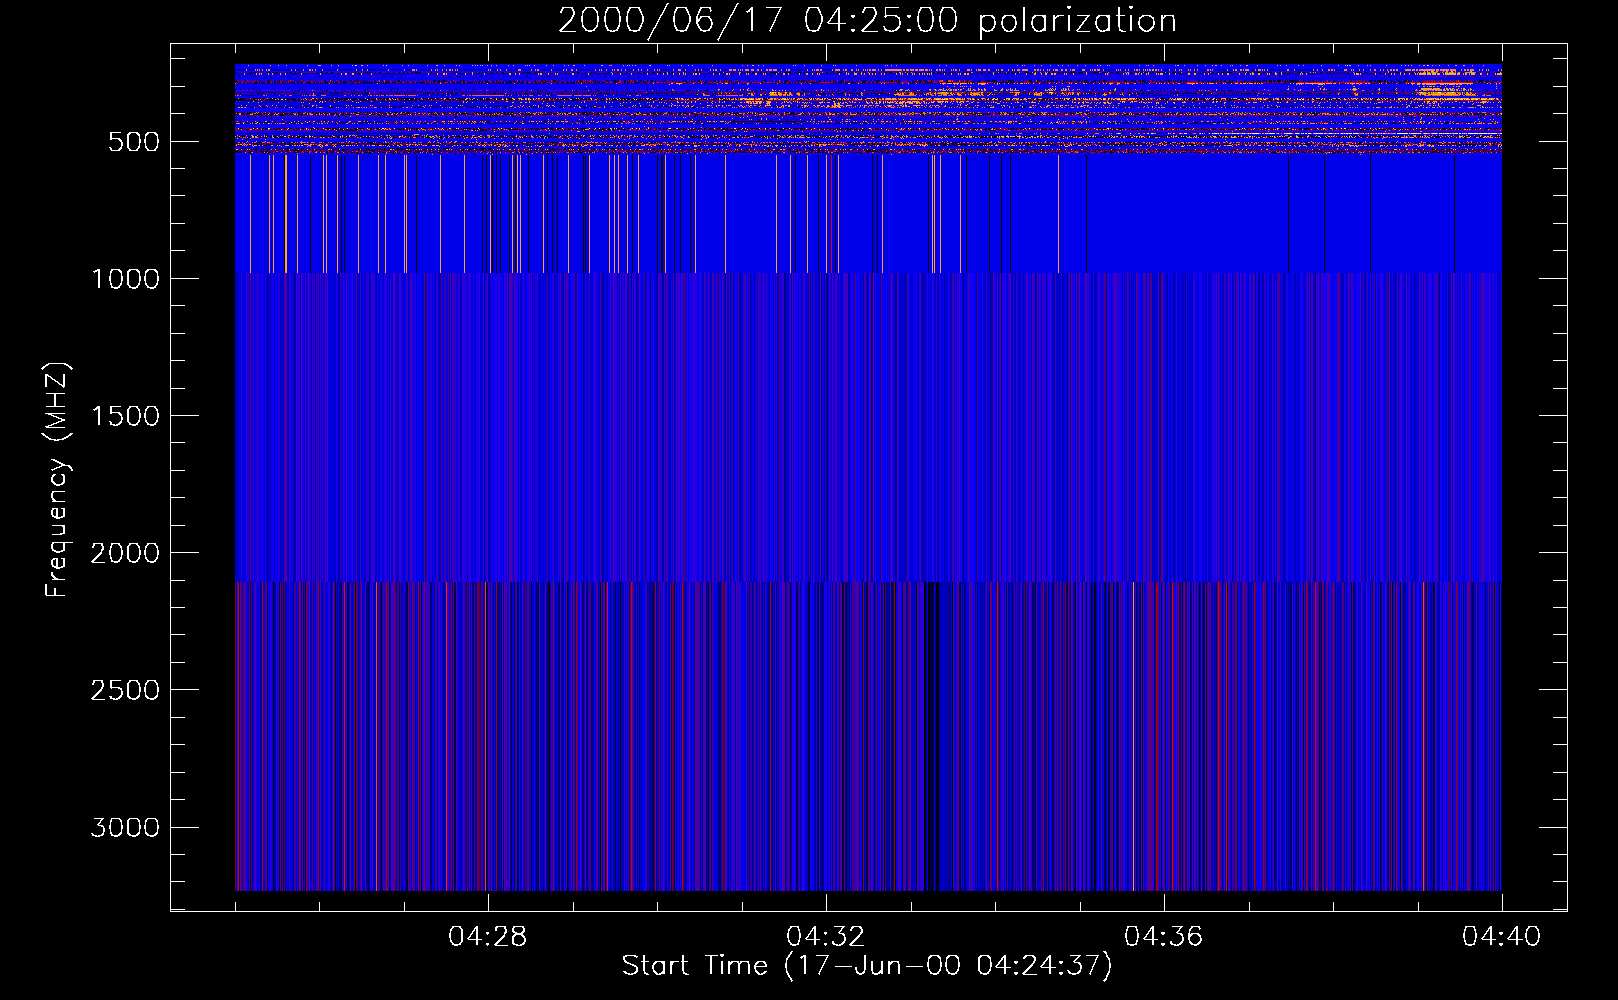Click the 04:40 time tick label
The height and width of the screenshot is (1000, 1618).
(1502, 937)
